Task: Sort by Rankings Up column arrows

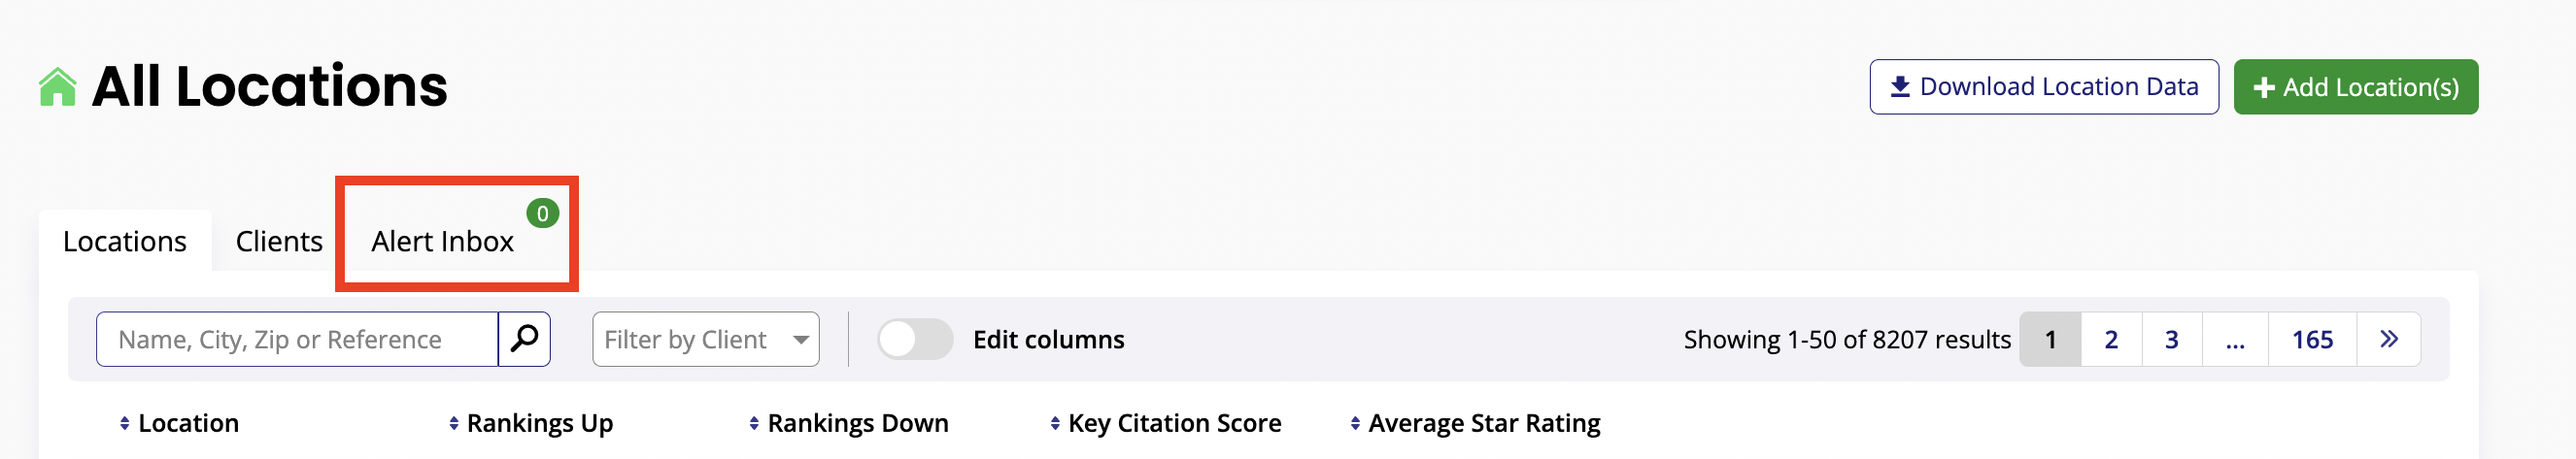Action: 453,424
